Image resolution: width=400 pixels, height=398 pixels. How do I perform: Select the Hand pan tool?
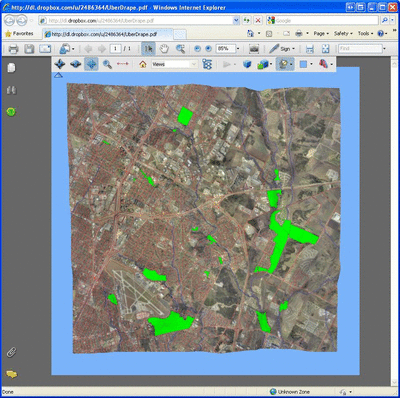tap(164, 49)
